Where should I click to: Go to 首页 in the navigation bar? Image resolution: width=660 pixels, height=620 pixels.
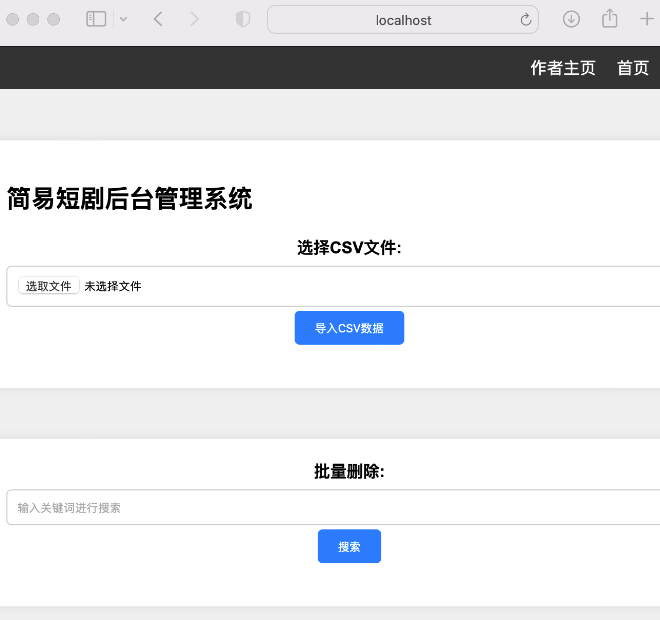tap(633, 68)
